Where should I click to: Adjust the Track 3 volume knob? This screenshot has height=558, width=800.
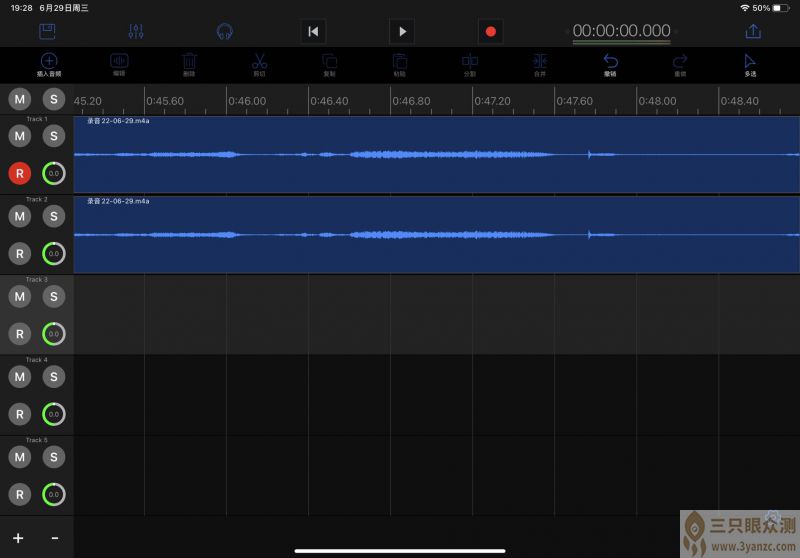point(54,334)
